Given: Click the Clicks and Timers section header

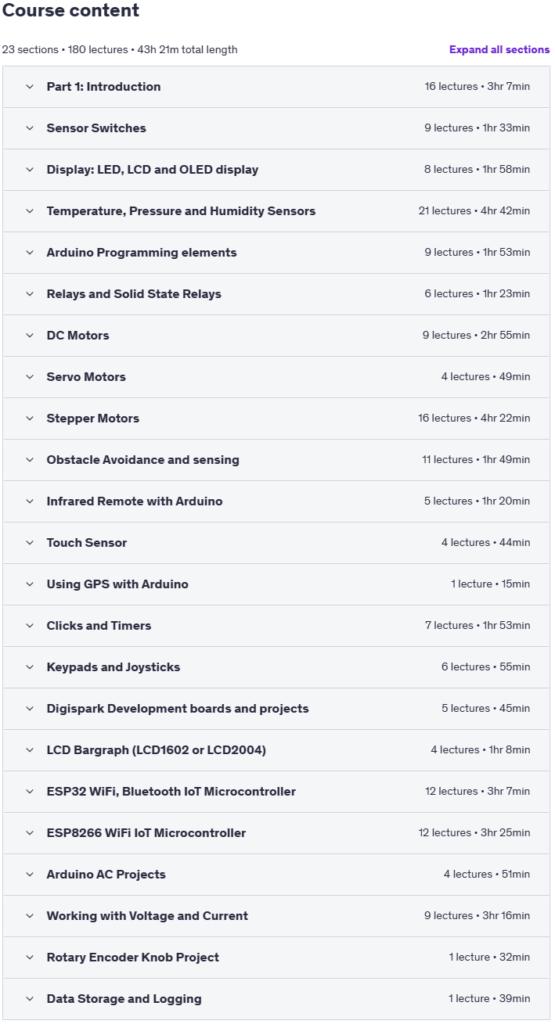Looking at the screenshot, I should click(x=276, y=626).
